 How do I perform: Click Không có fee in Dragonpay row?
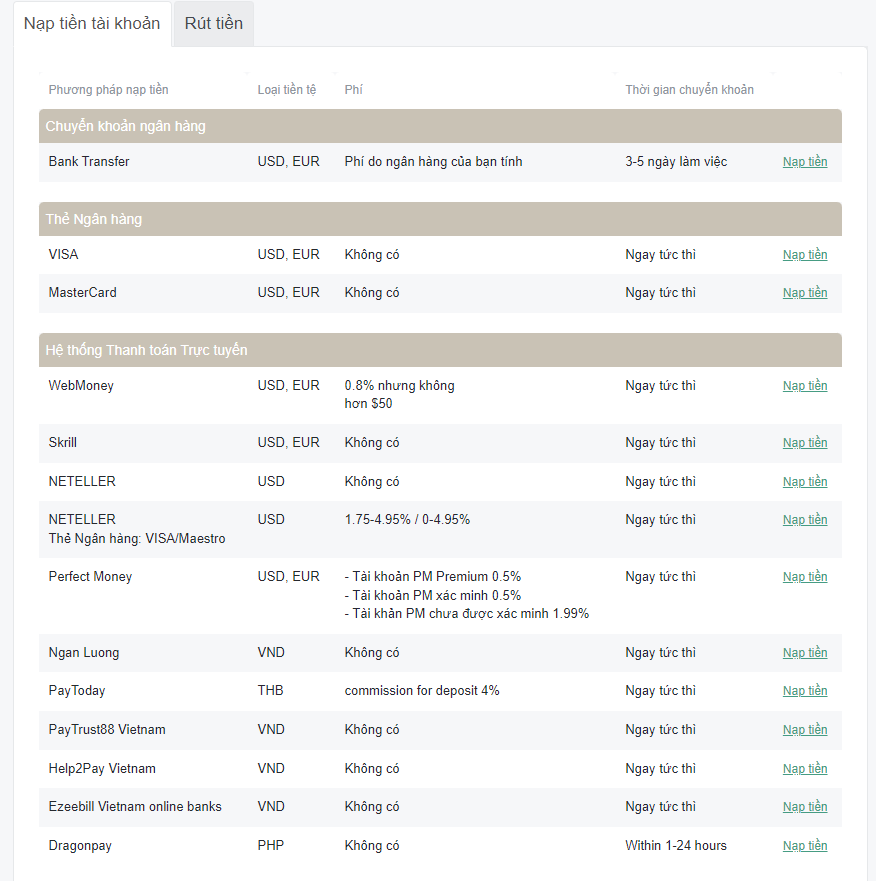(x=371, y=846)
